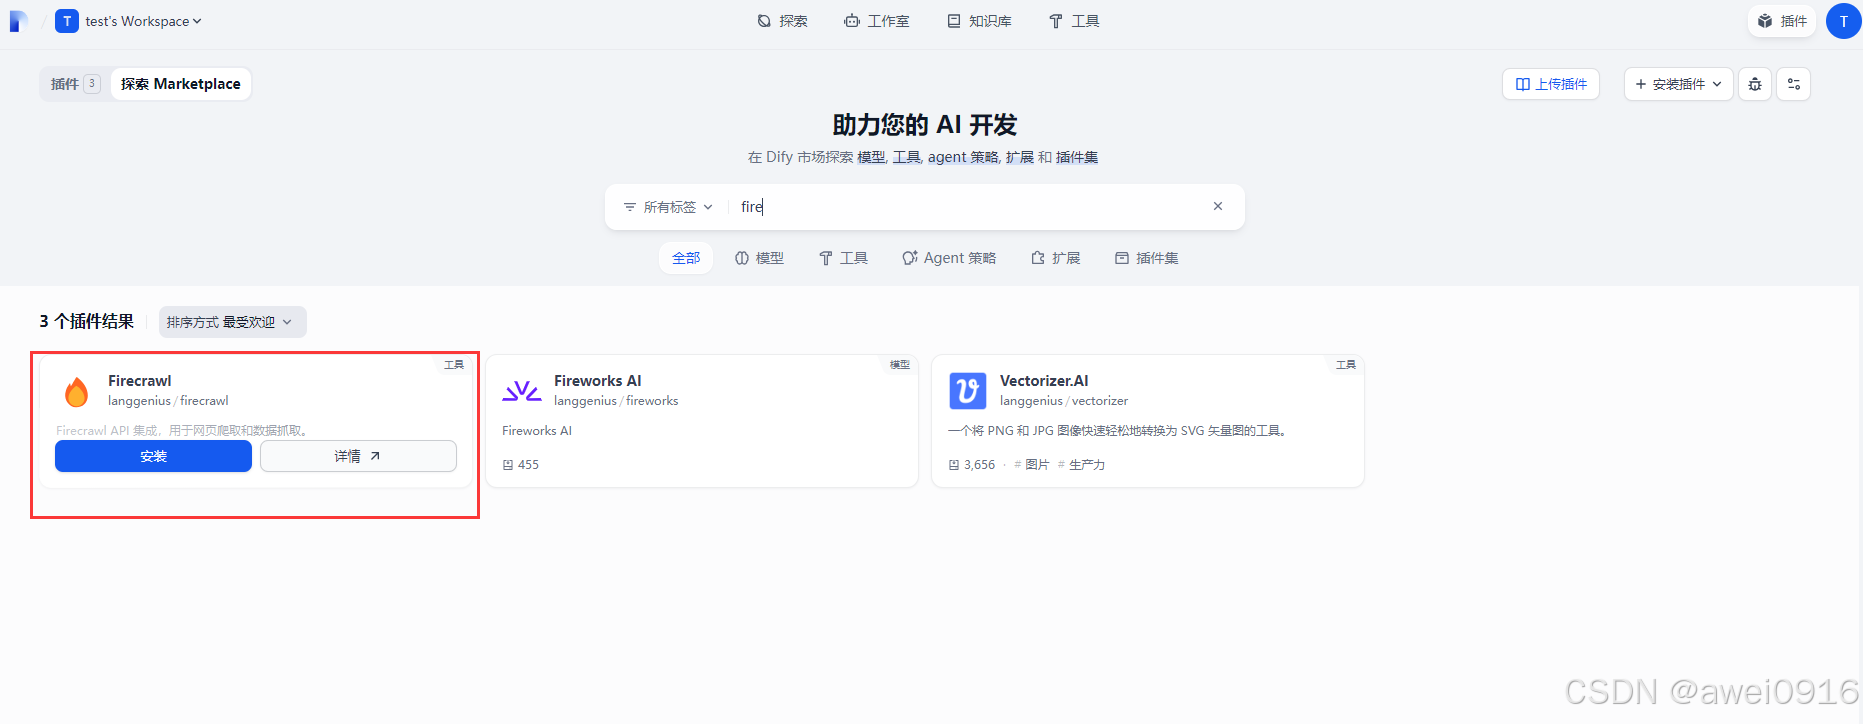Filter by 扩展 category
This screenshot has height=724, width=1863.
point(1056,258)
